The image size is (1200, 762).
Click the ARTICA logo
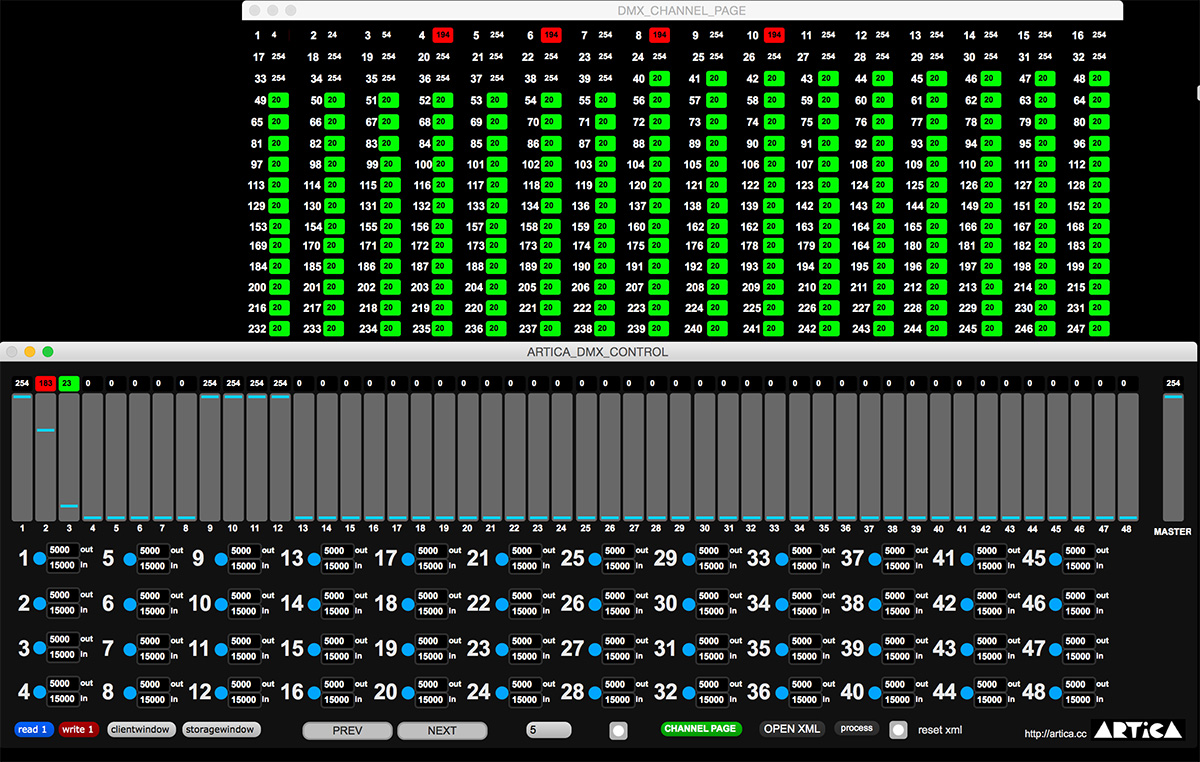point(1136,730)
